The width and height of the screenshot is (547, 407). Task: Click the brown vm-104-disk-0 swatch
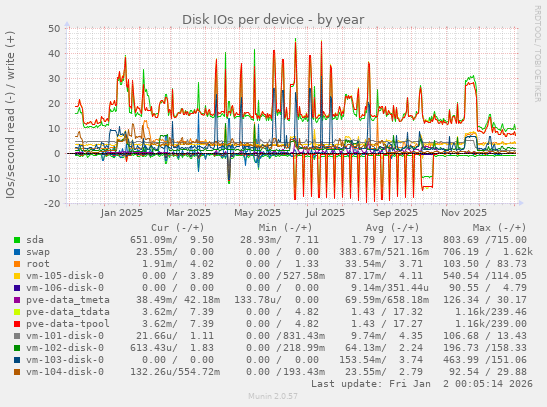point(17,372)
